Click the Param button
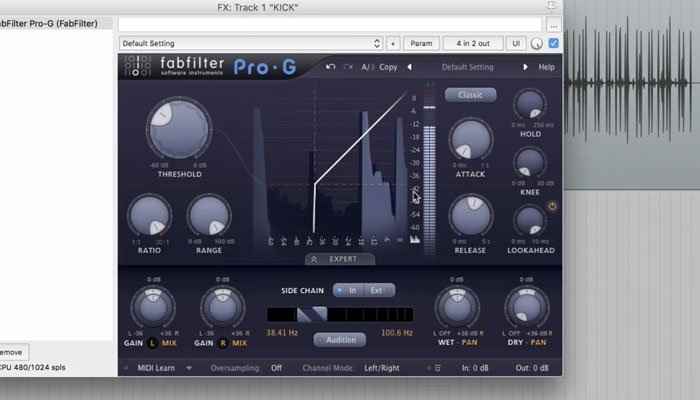This screenshot has height=400, width=700. pyautogui.click(x=421, y=43)
